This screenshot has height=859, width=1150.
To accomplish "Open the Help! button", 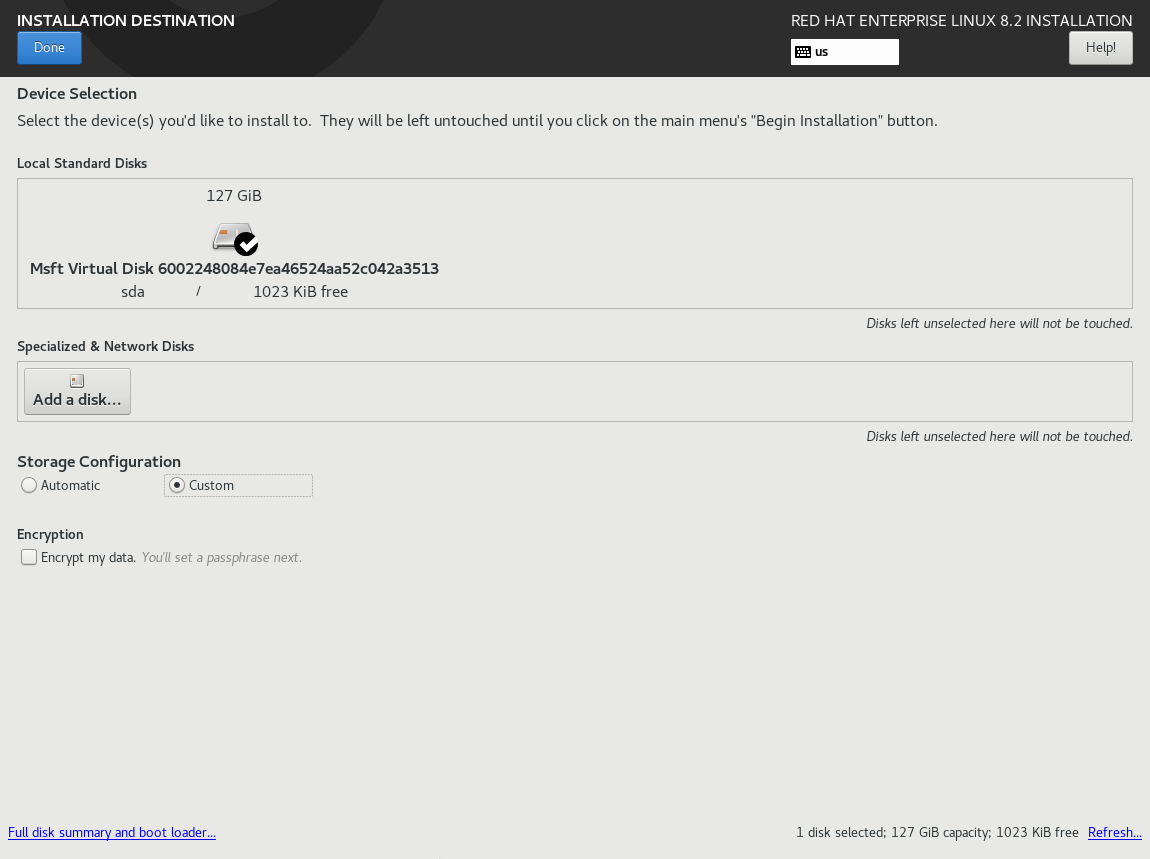I will pos(1100,48).
